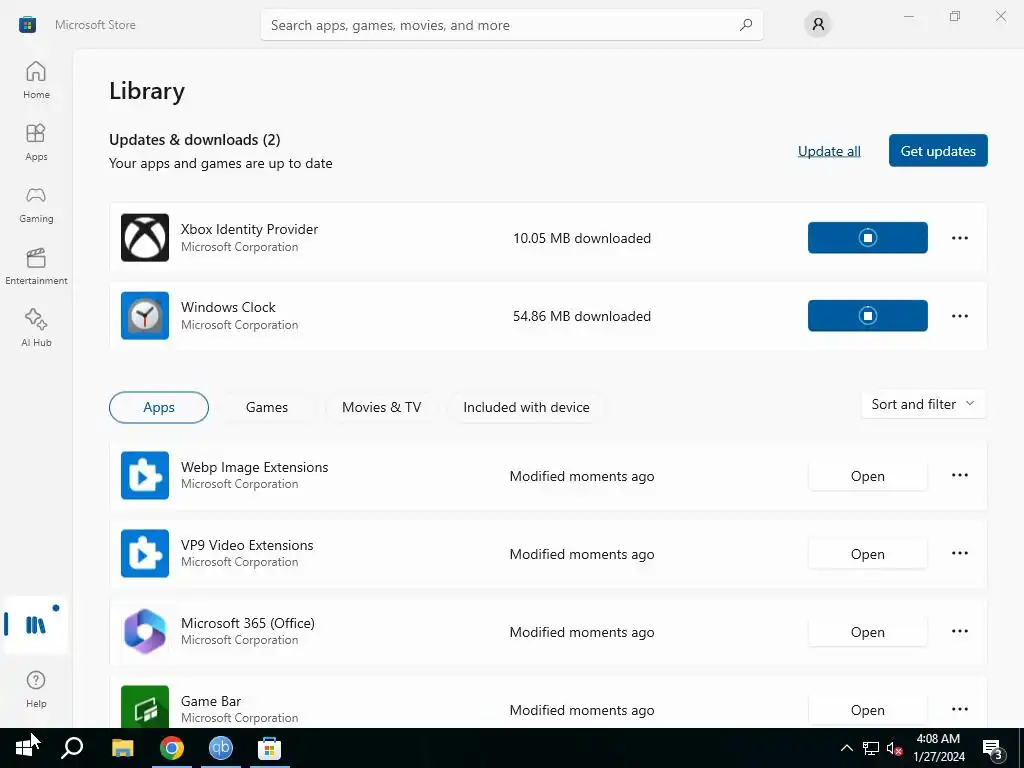
Task: Open VP9 Video Extensions
Action: click(x=867, y=554)
